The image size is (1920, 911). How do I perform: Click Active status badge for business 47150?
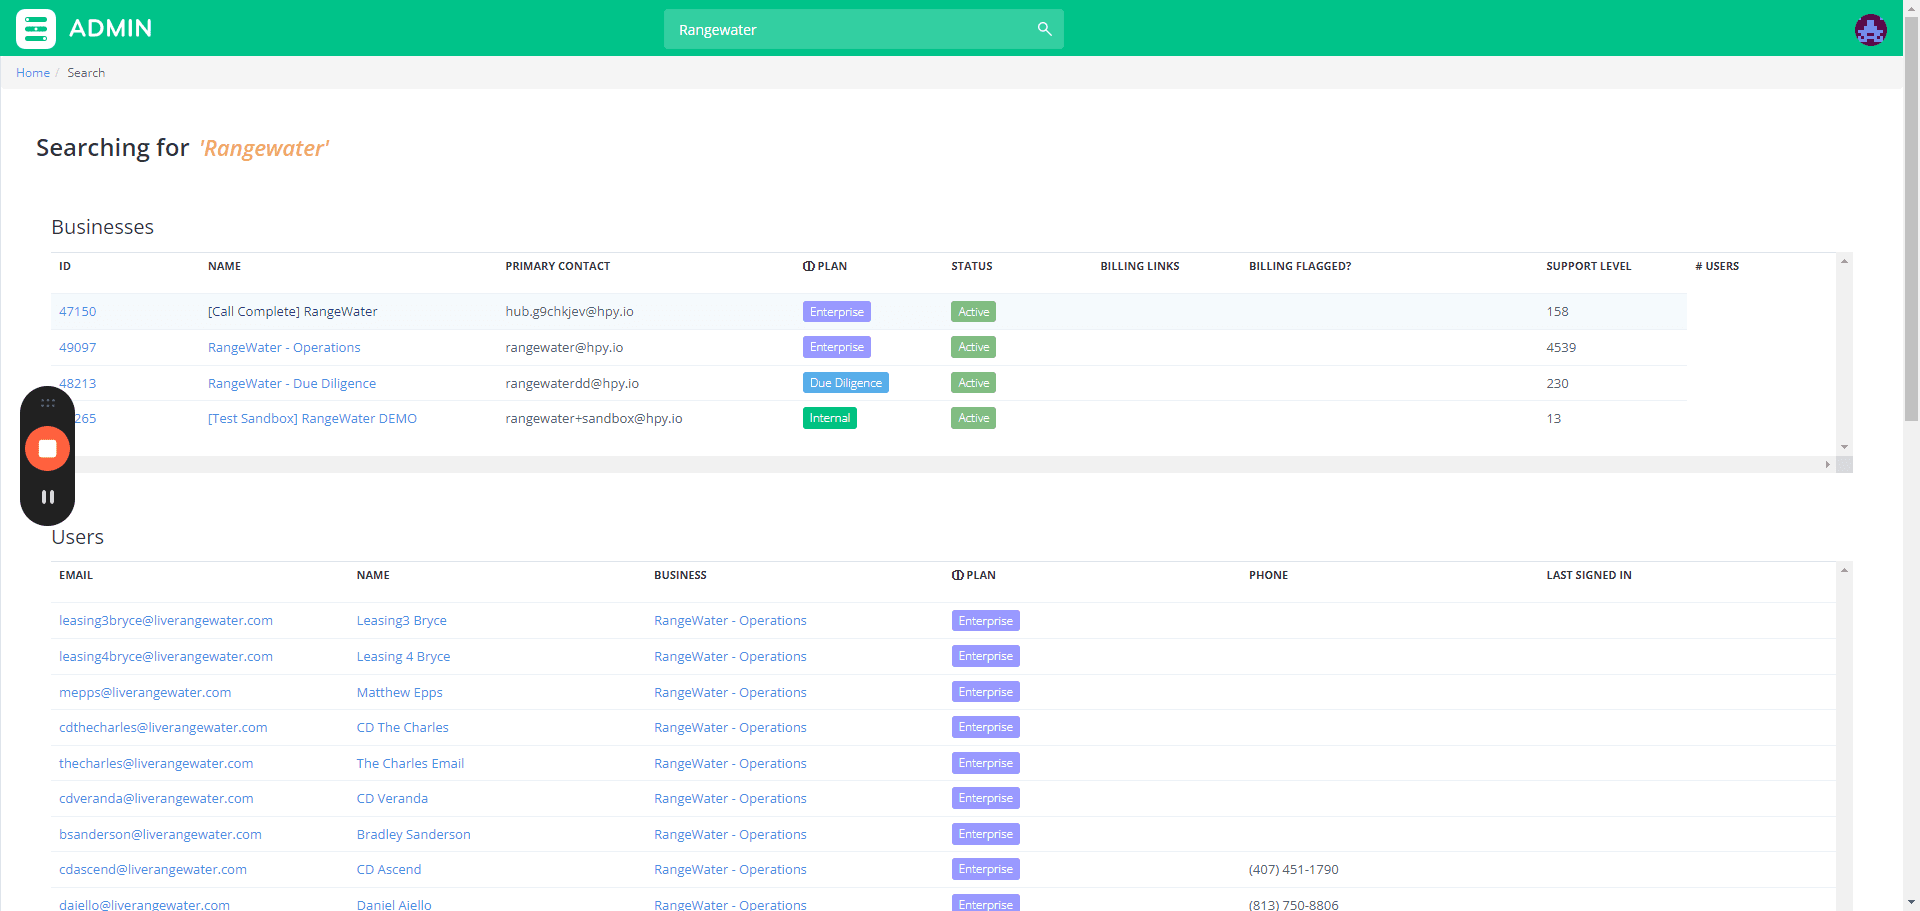click(973, 312)
